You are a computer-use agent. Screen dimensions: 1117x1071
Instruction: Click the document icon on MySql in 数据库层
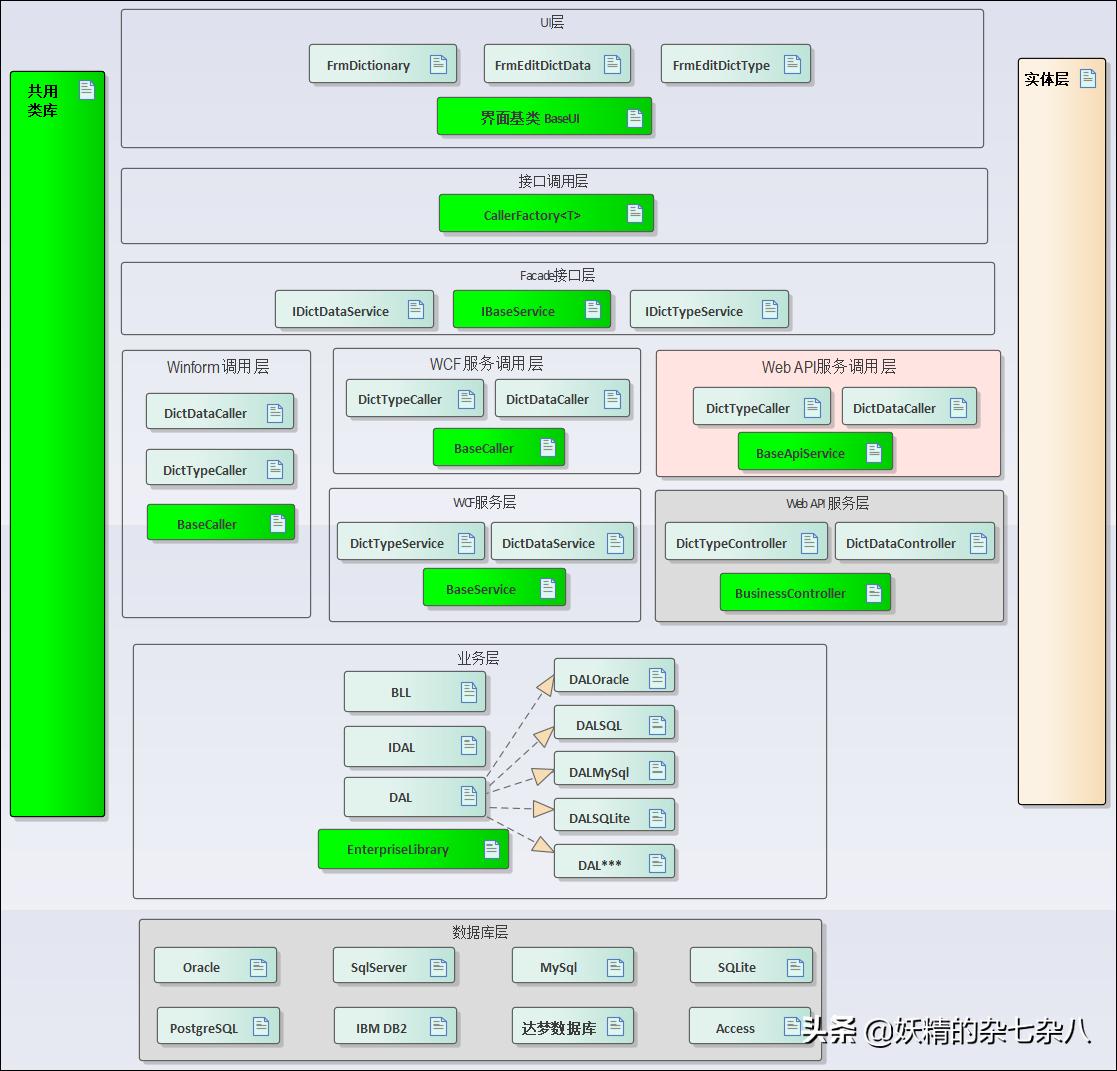tap(615, 965)
